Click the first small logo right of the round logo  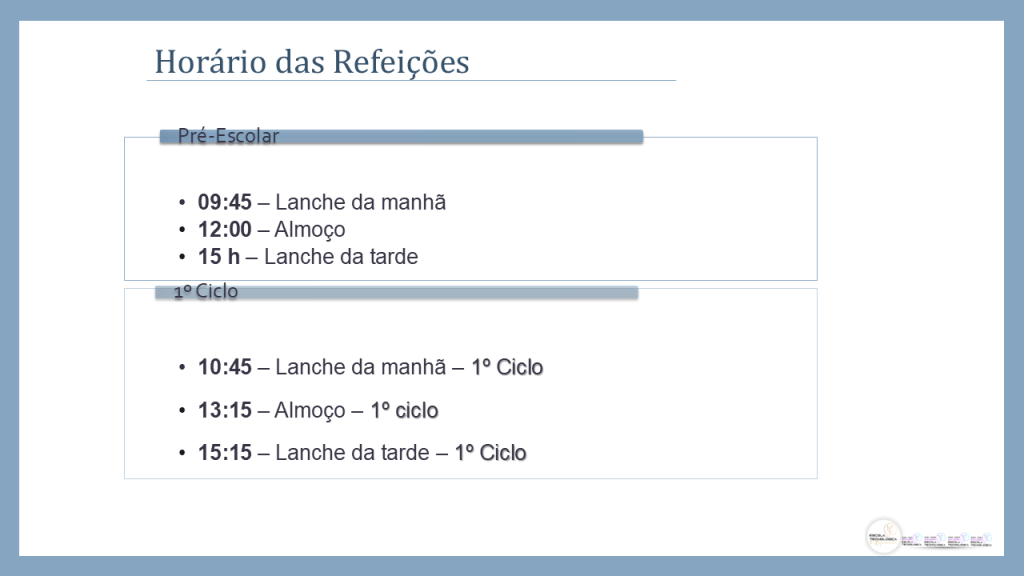click(x=912, y=539)
